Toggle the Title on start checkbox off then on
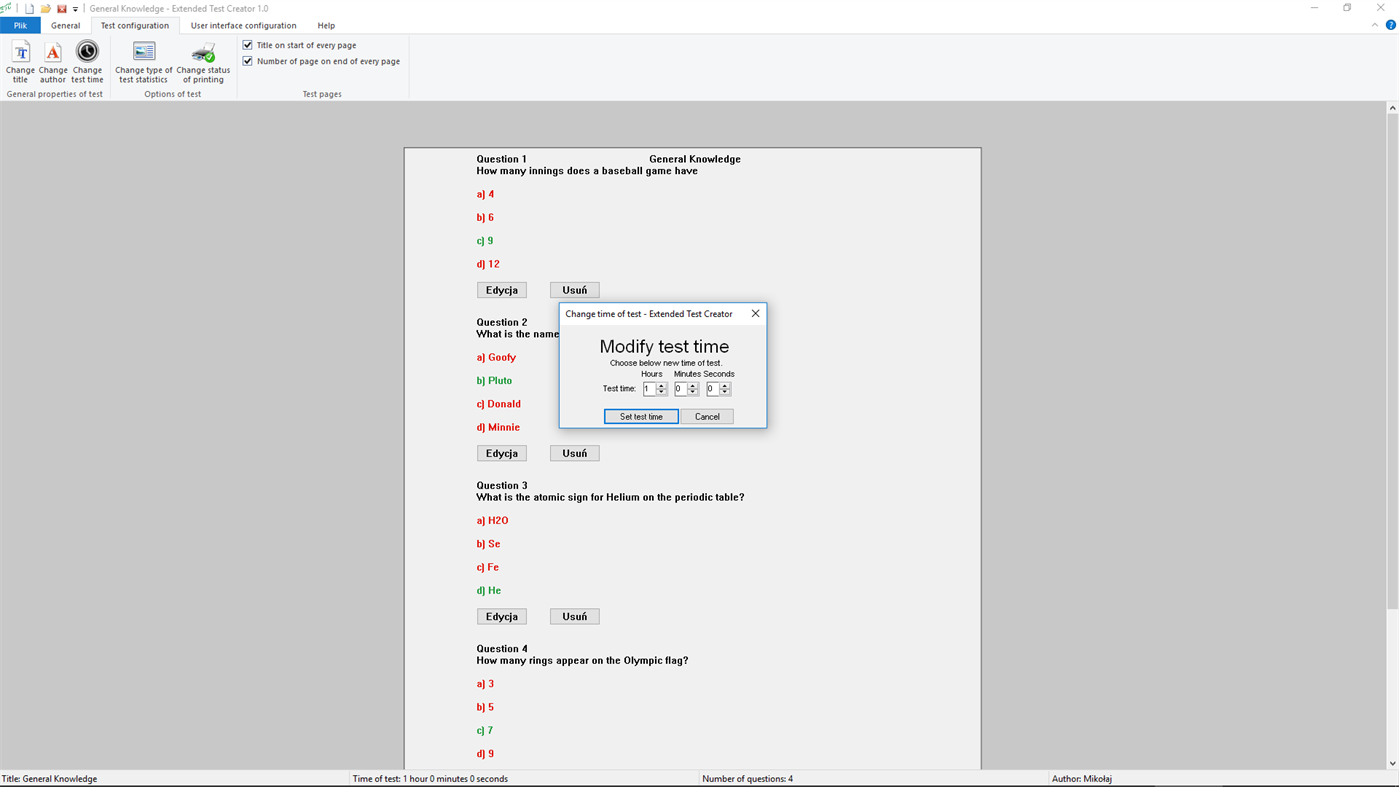The height and width of the screenshot is (787, 1399). tap(246, 44)
